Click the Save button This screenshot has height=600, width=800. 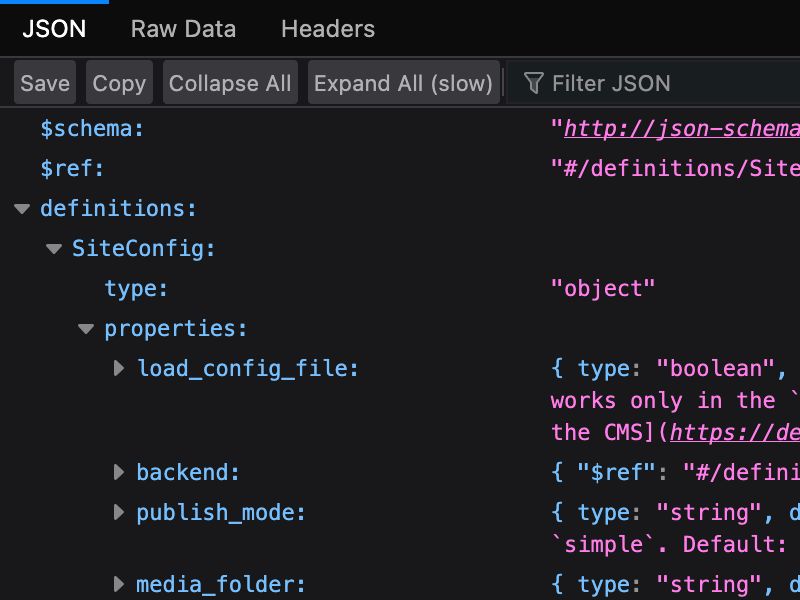45,83
